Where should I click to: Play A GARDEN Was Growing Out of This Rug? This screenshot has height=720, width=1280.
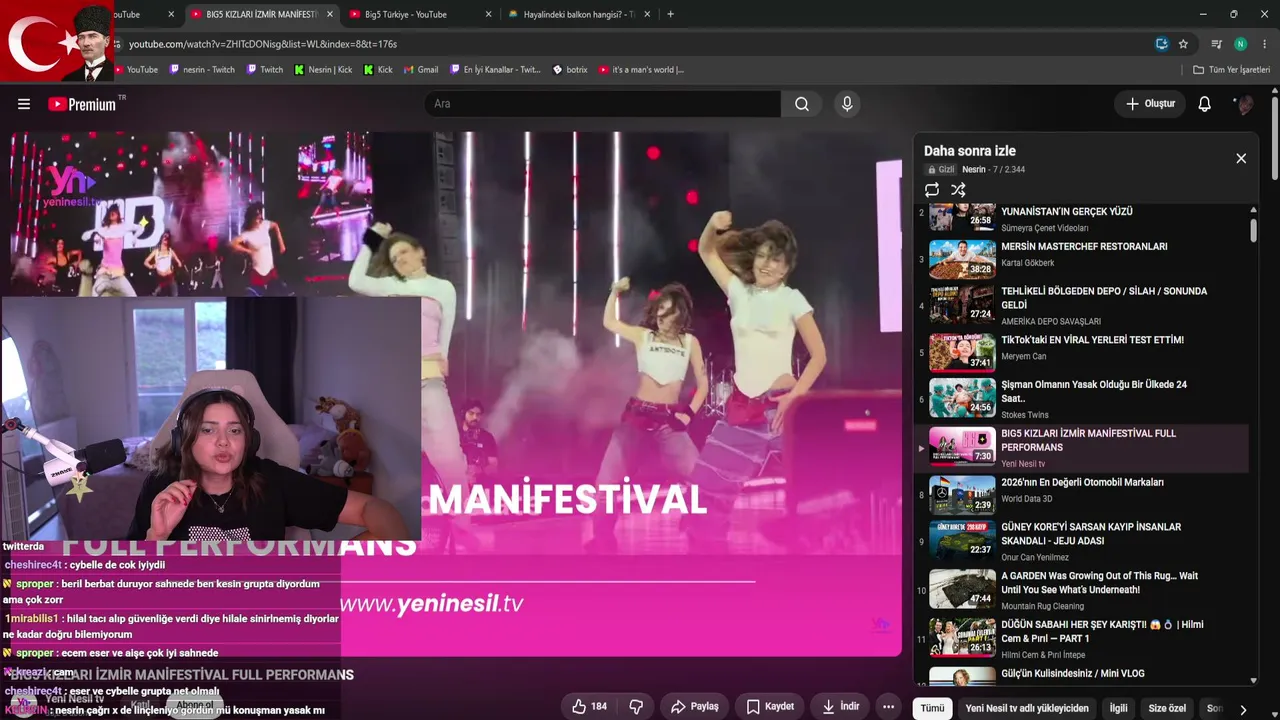point(1100,582)
